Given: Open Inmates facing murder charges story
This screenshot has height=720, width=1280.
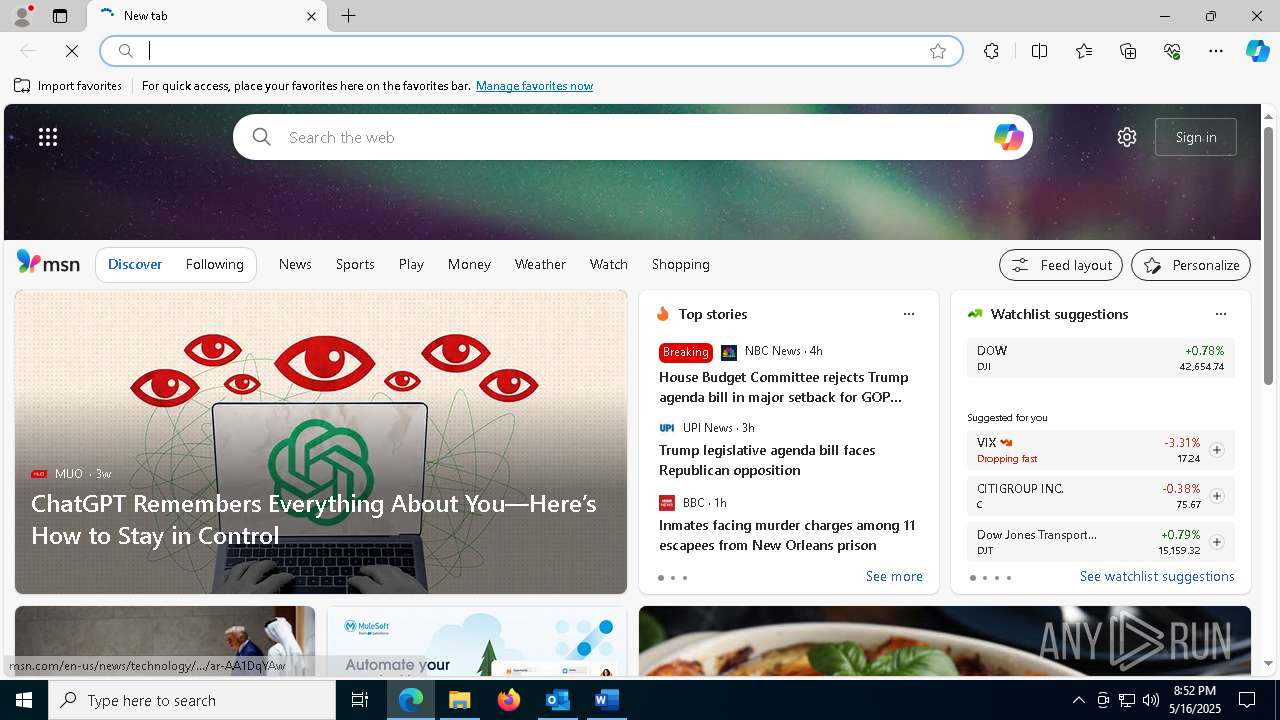Looking at the screenshot, I should (787, 535).
